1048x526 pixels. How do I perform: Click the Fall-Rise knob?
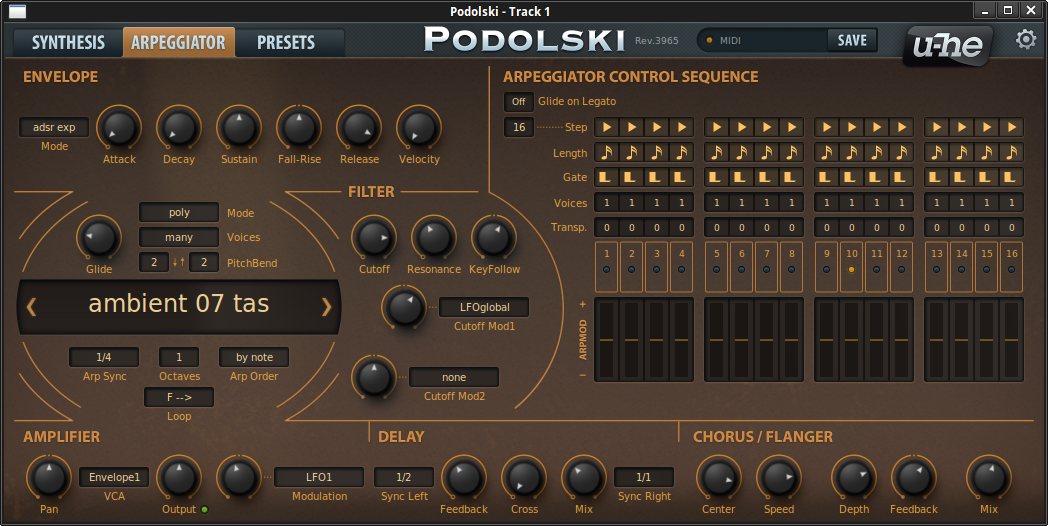point(299,127)
